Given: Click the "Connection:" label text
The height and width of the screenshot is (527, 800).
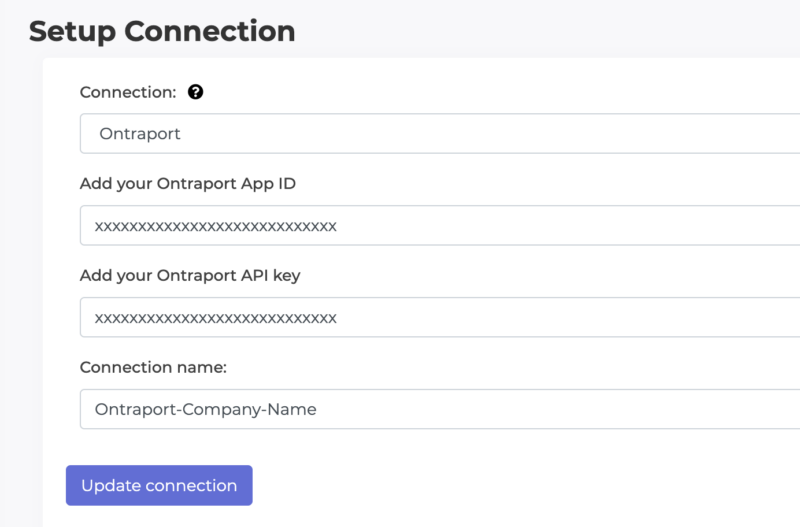Looking at the screenshot, I should point(128,92).
